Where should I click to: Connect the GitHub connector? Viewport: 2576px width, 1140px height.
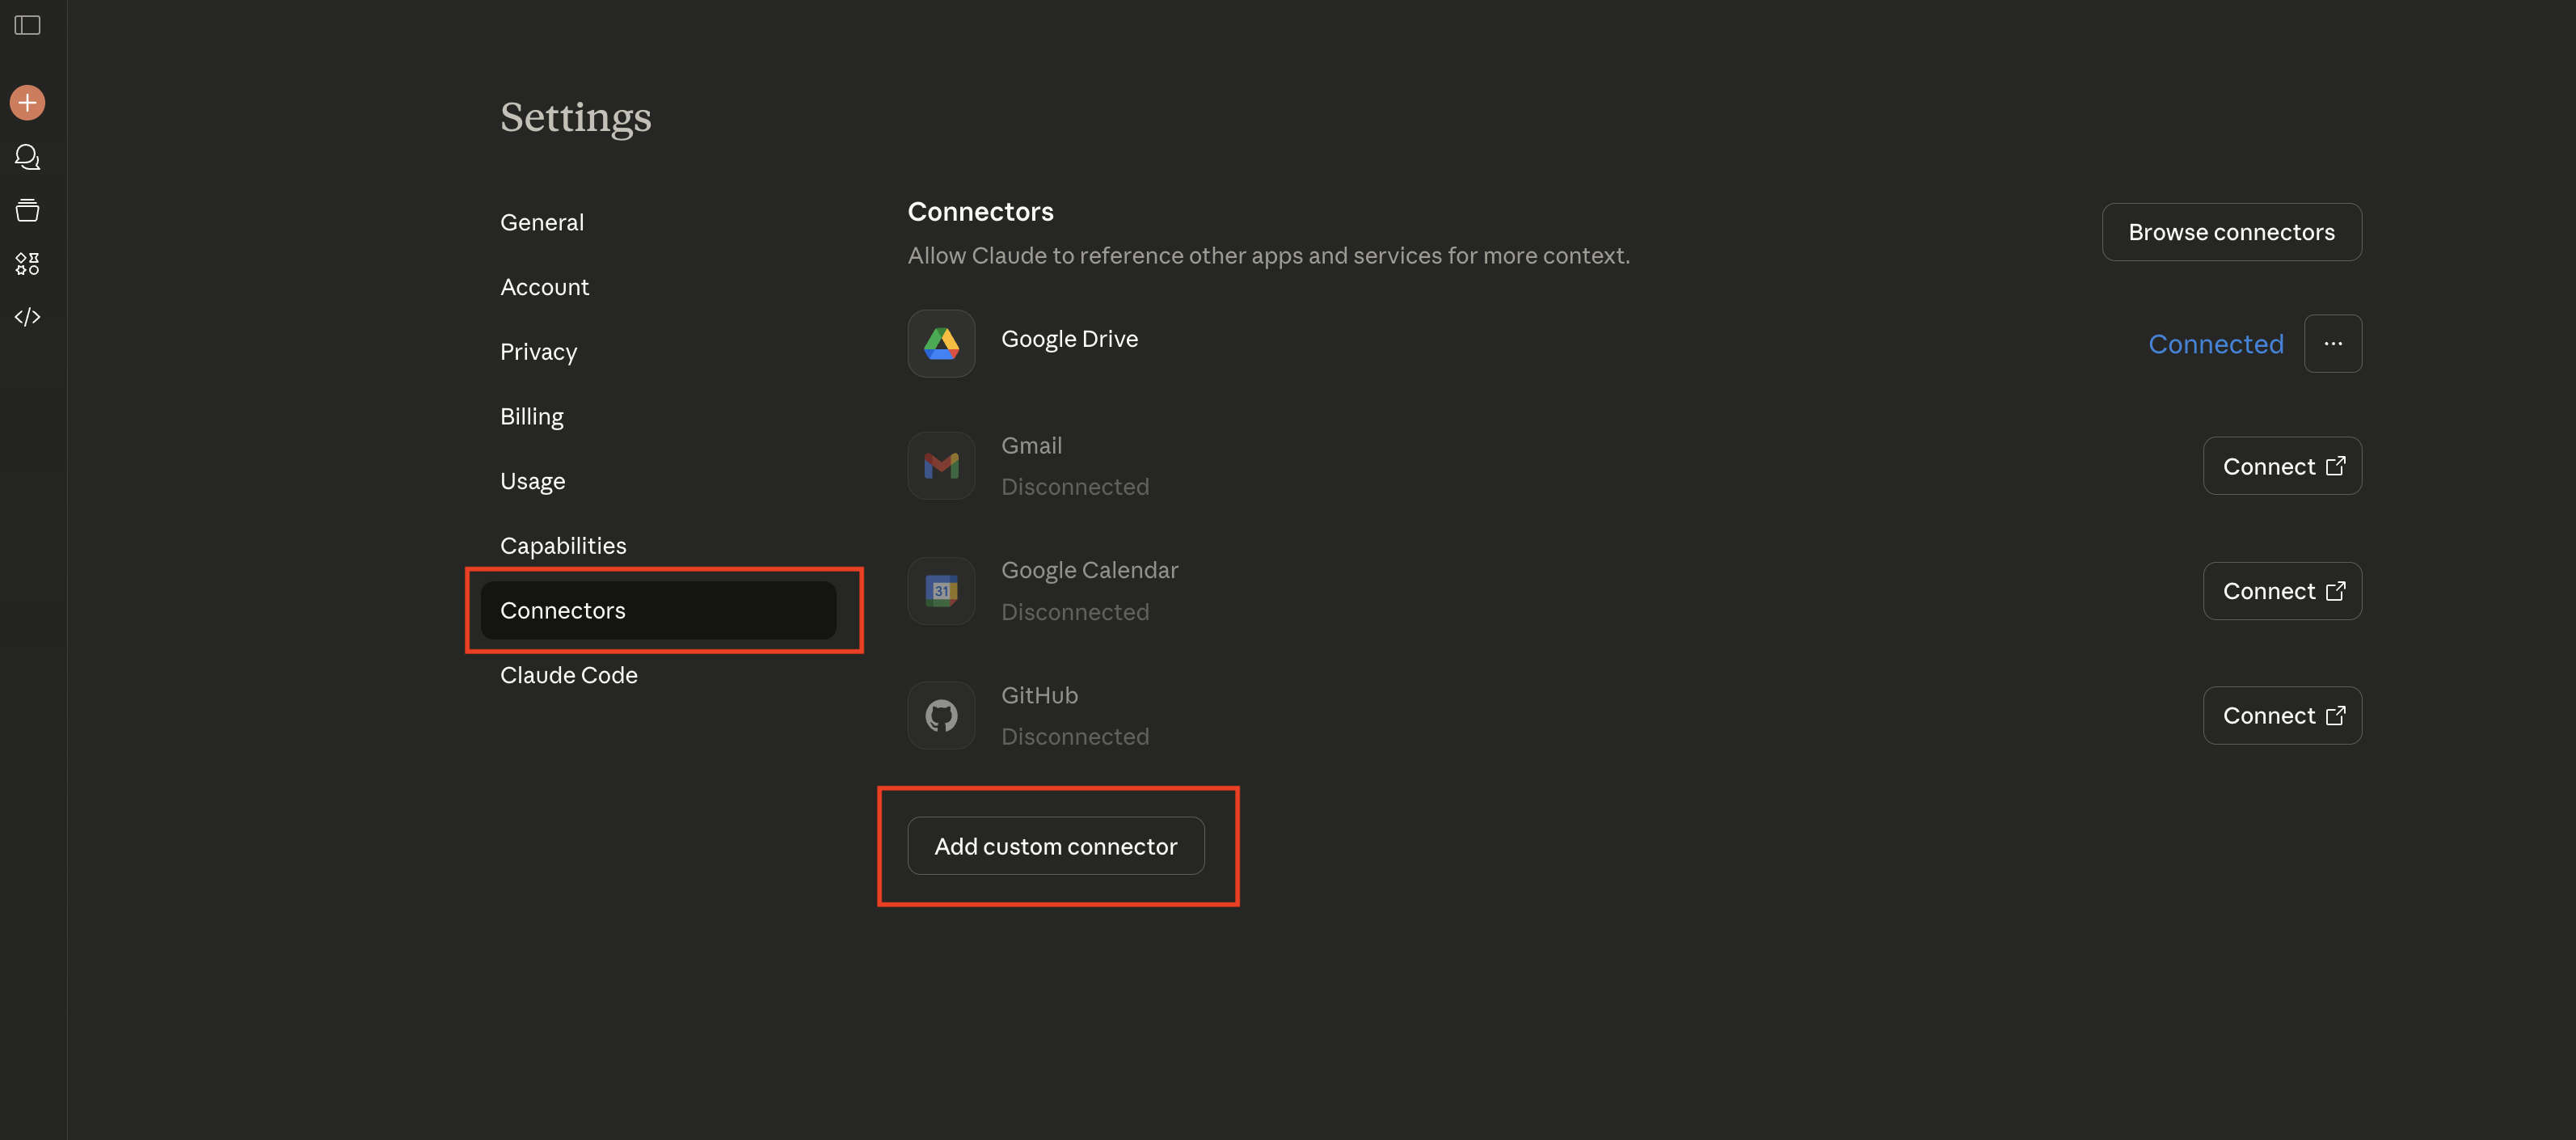click(x=2282, y=715)
